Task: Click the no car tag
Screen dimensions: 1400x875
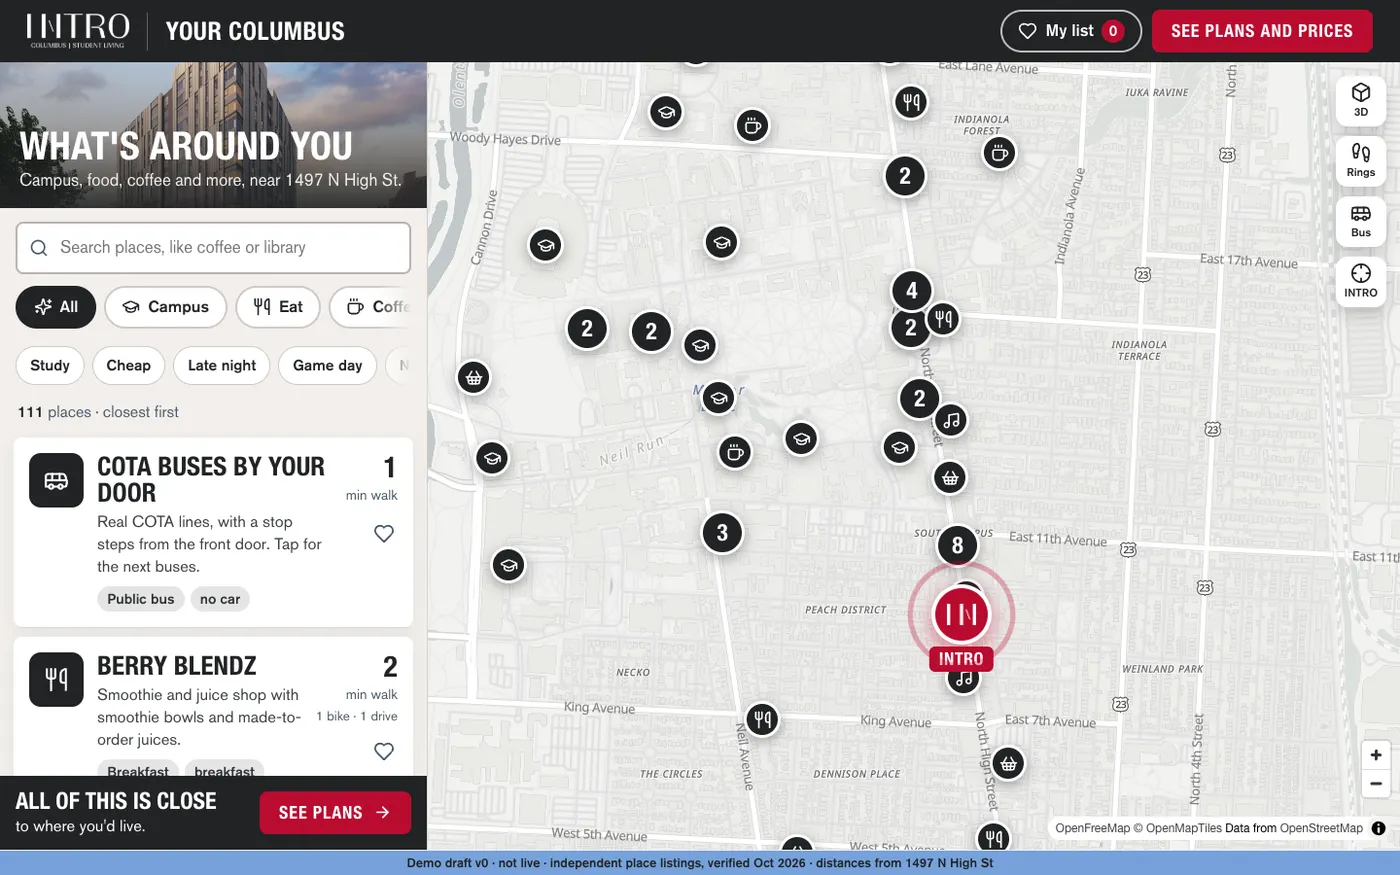Action: [220, 599]
